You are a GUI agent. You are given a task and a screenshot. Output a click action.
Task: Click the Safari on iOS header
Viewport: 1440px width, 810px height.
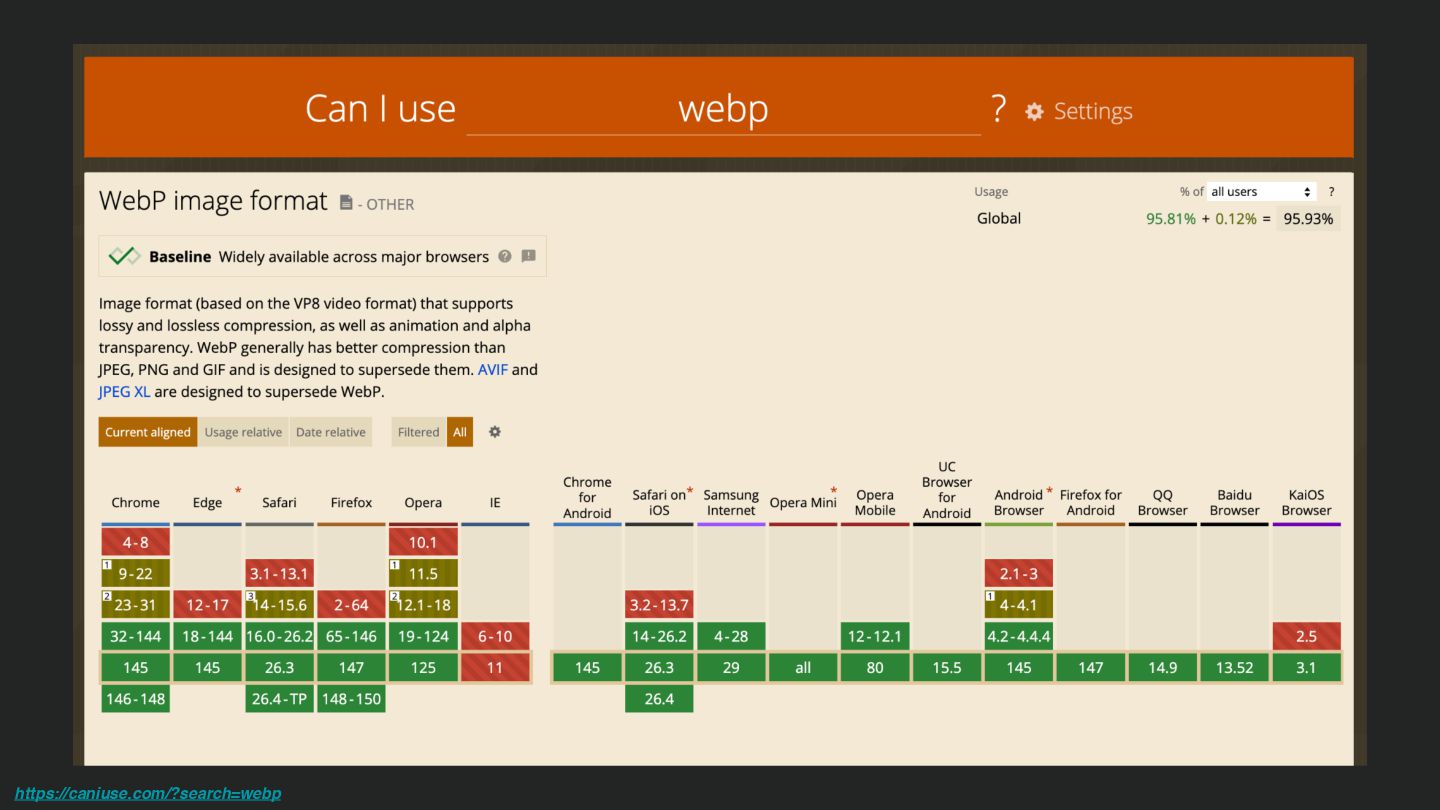tap(659, 502)
